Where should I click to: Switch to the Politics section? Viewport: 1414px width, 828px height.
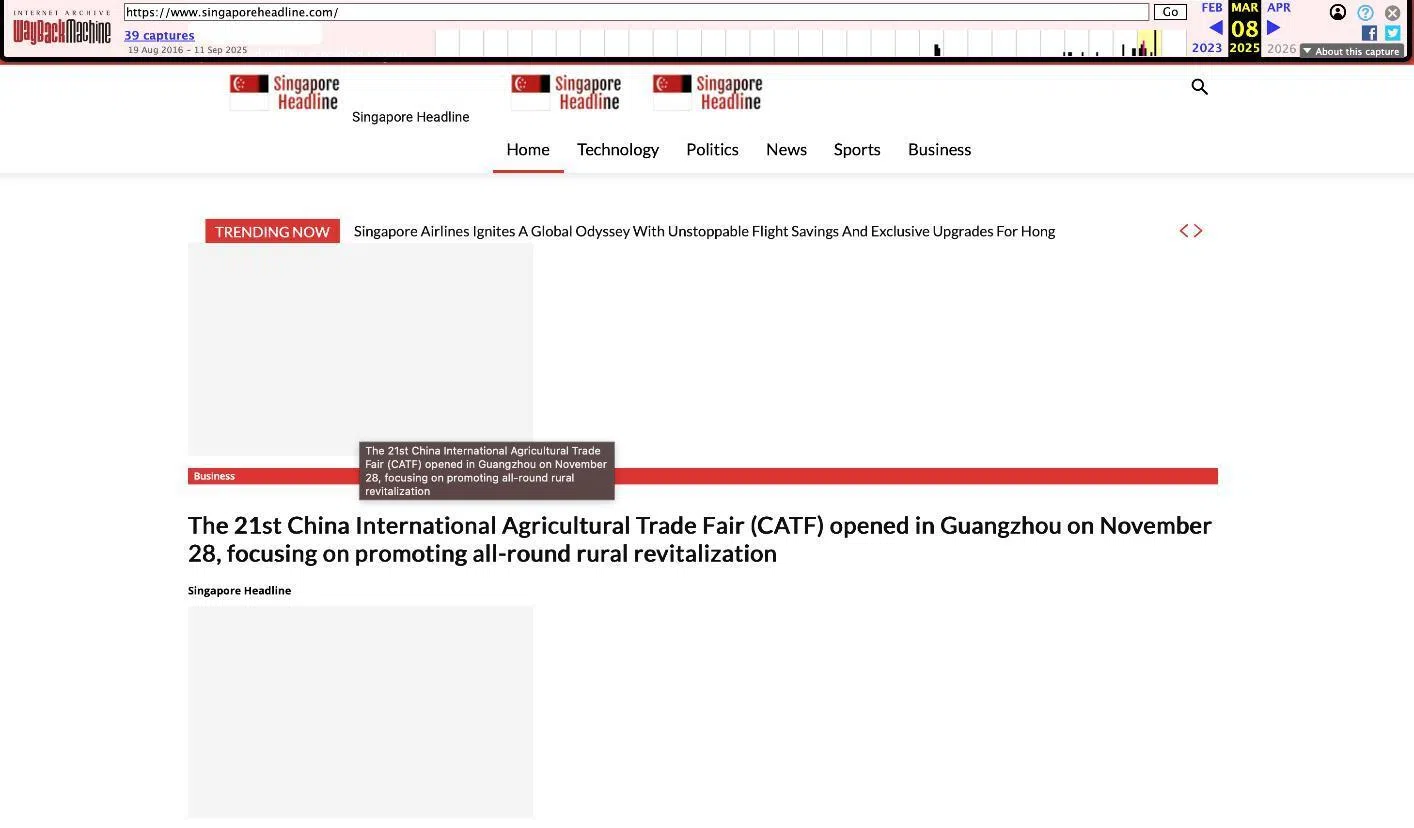[712, 149]
